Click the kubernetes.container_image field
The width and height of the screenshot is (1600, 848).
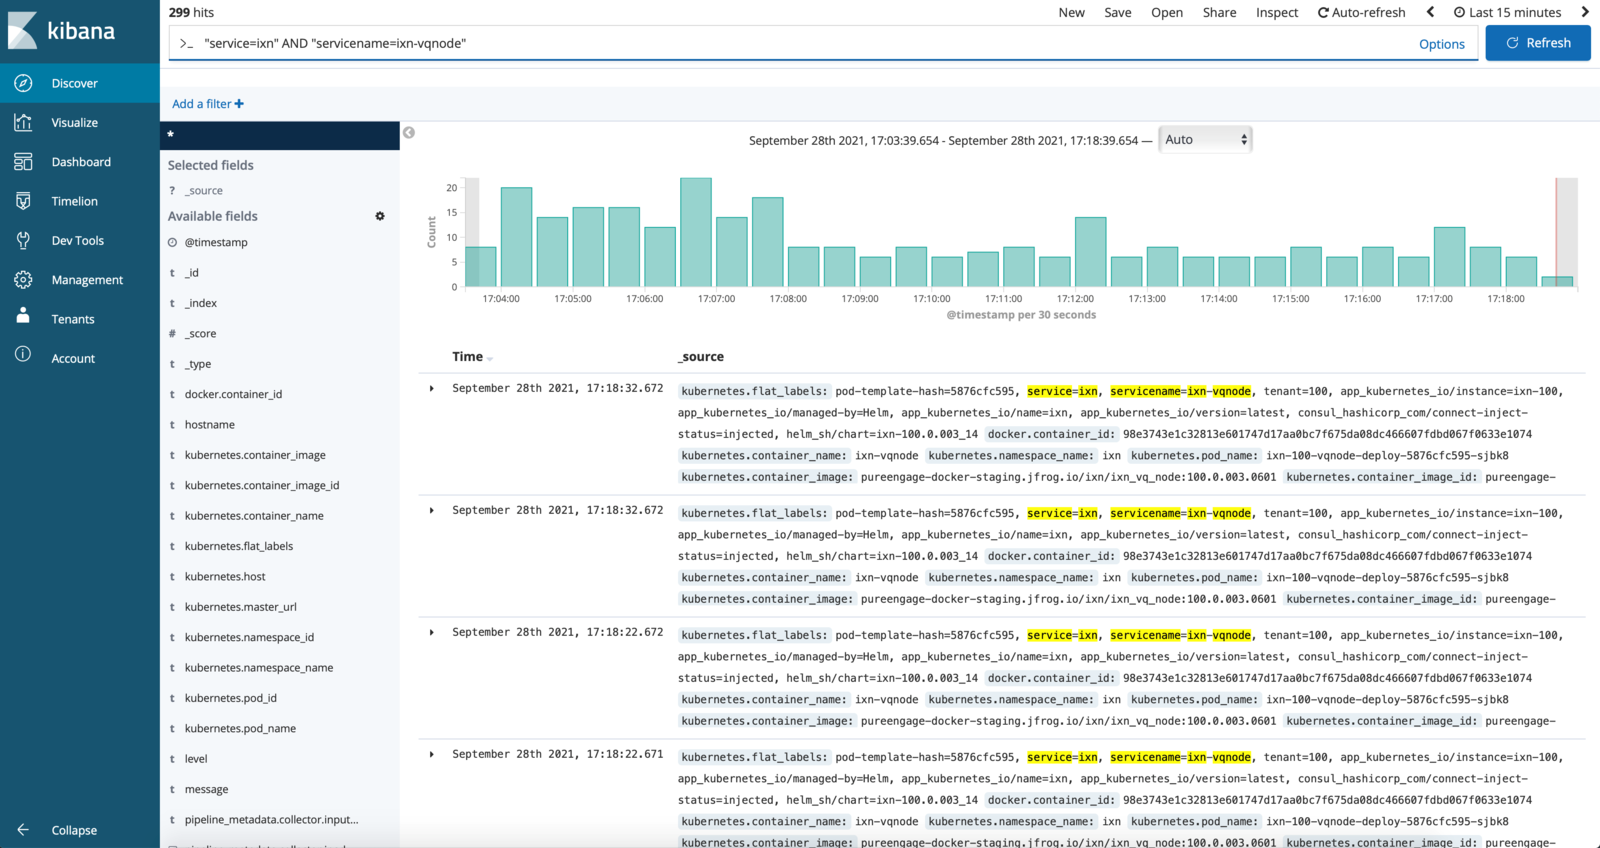pyautogui.click(x=255, y=456)
